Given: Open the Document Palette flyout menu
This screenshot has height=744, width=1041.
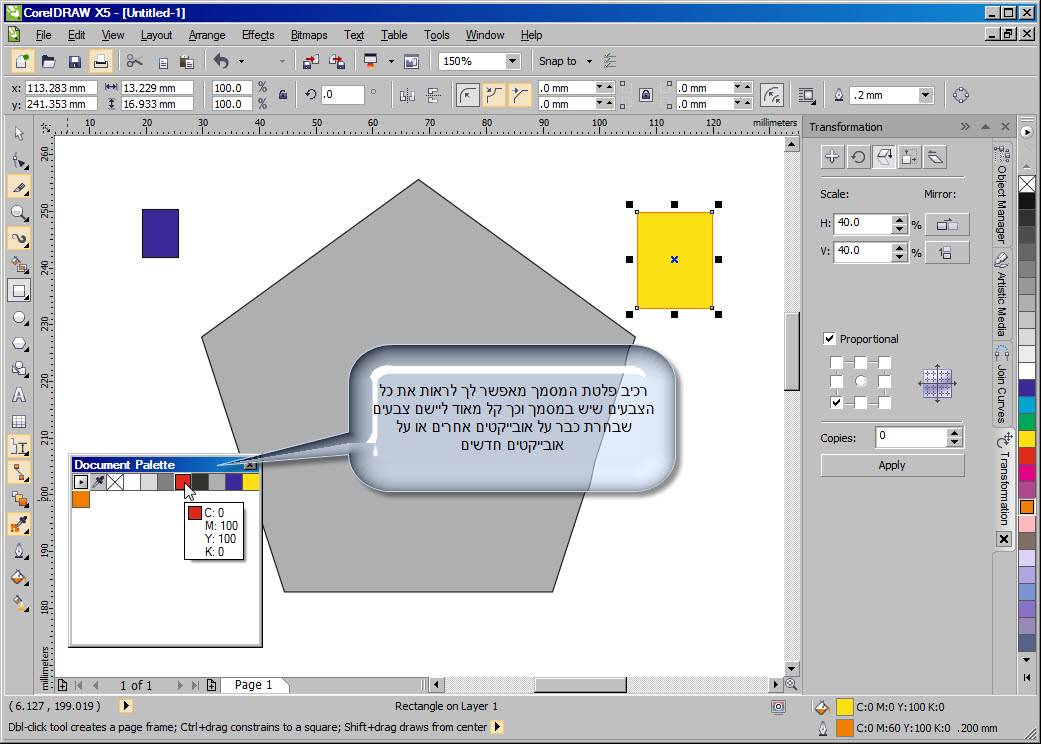Looking at the screenshot, I should point(80,482).
